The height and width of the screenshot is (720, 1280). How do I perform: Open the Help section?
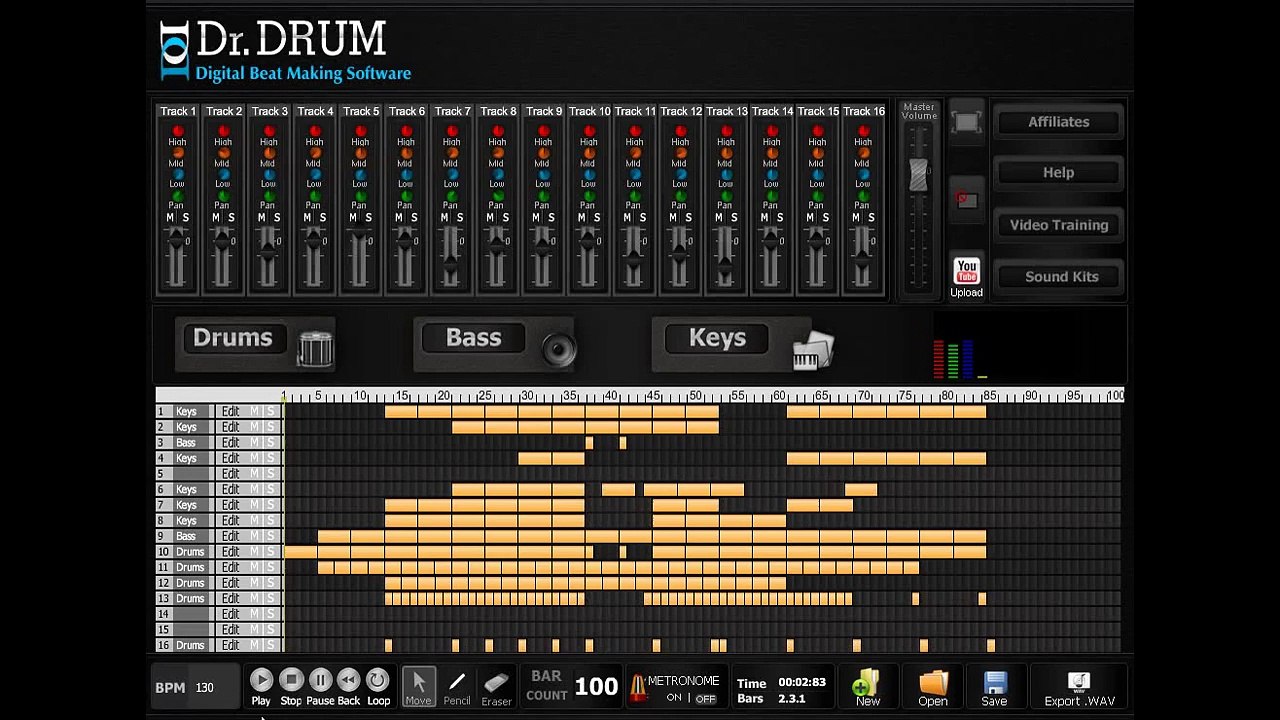pos(1058,173)
